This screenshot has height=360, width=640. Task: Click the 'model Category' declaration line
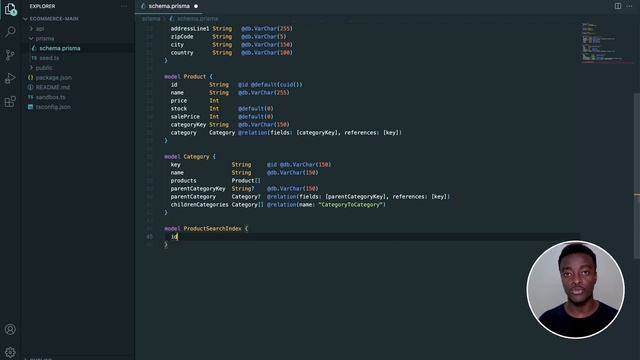point(190,157)
